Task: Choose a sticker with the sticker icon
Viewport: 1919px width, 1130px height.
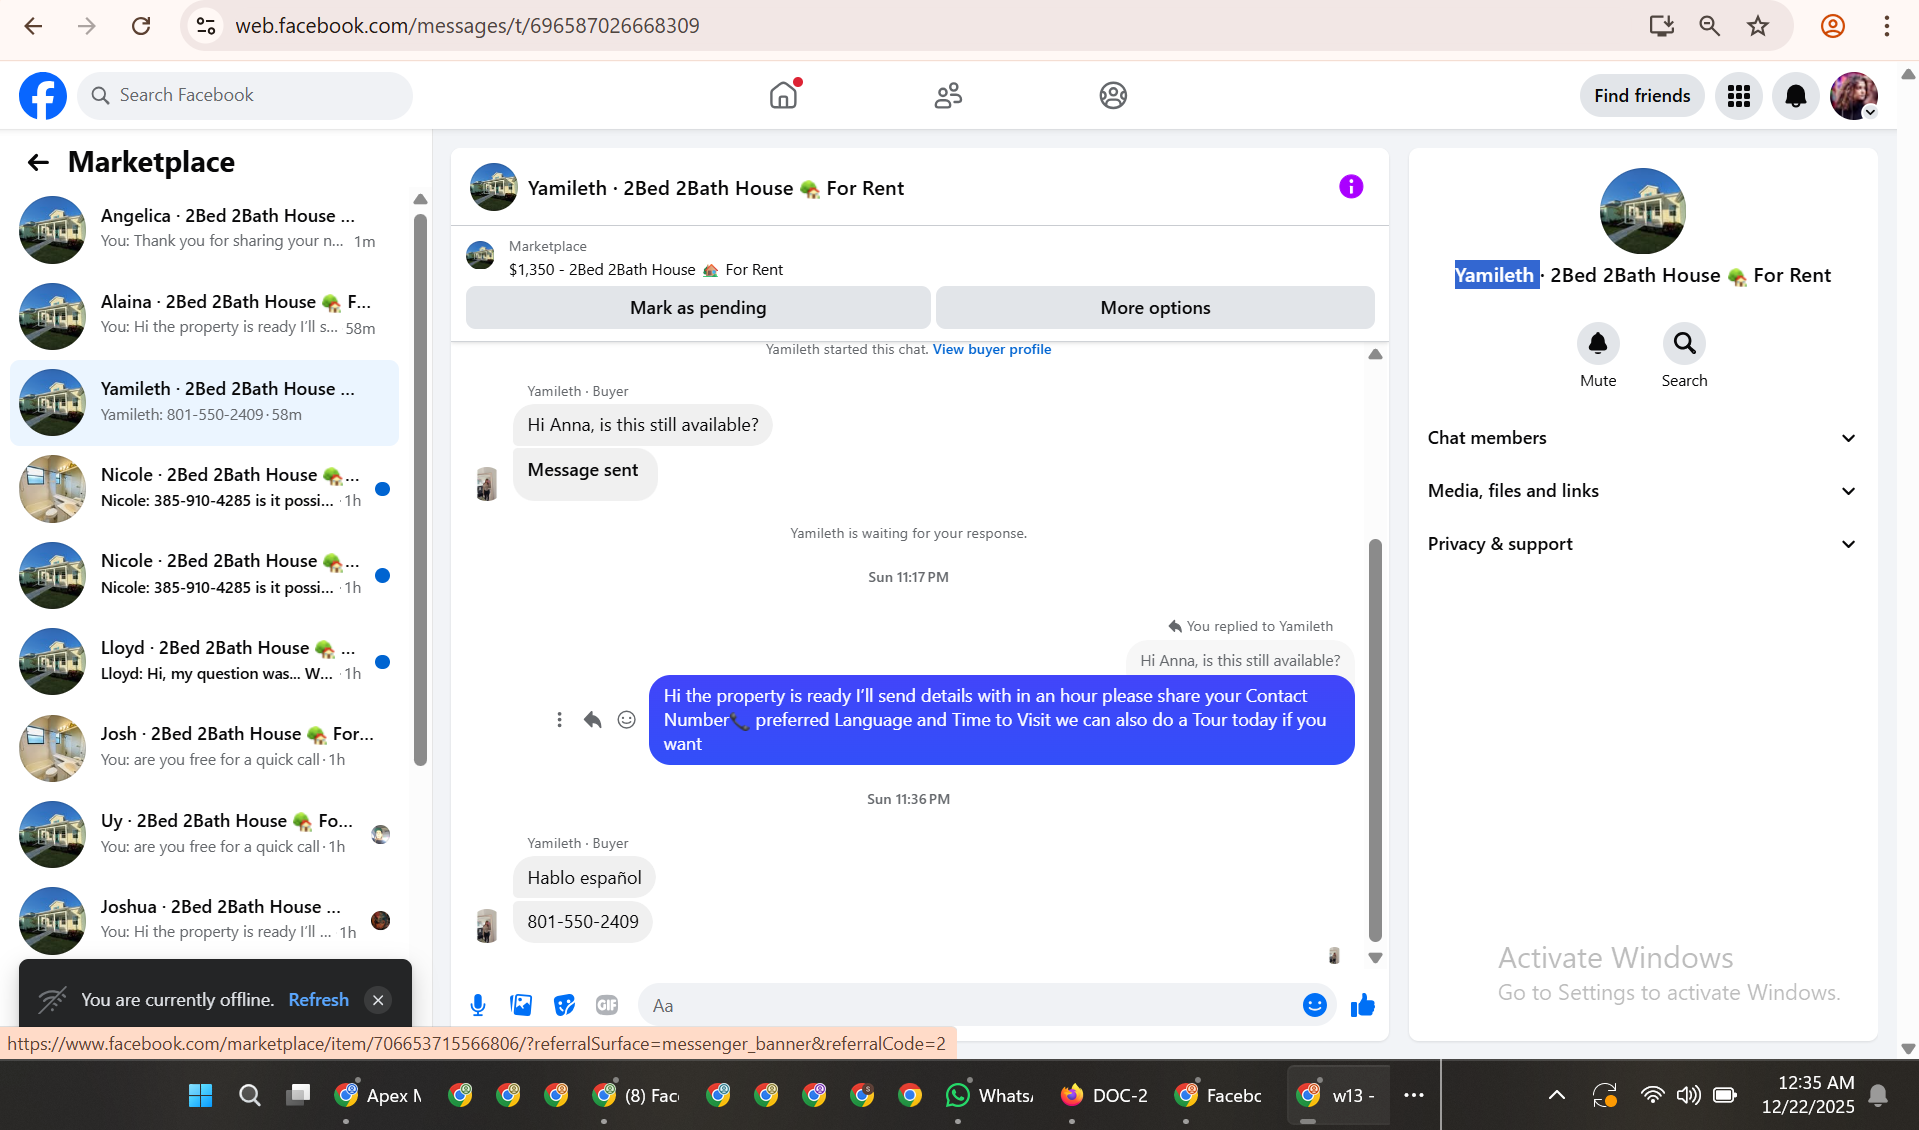Action: (565, 1005)
